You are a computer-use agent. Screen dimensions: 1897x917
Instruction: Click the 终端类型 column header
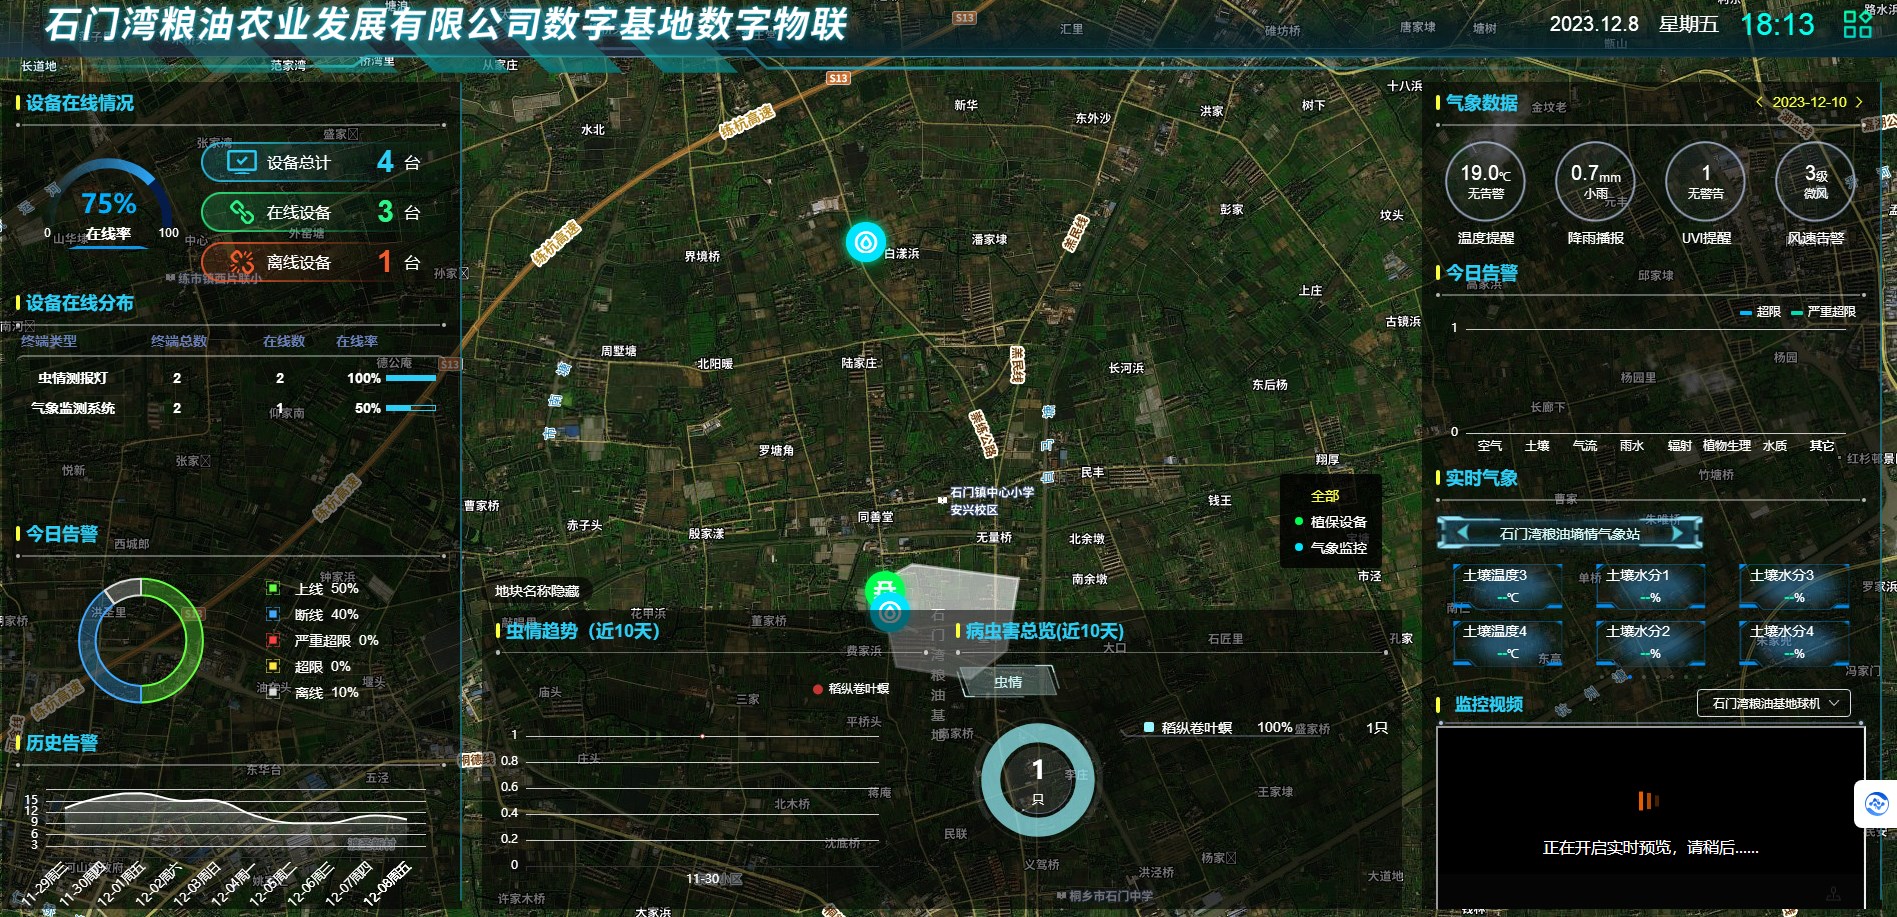49,341
